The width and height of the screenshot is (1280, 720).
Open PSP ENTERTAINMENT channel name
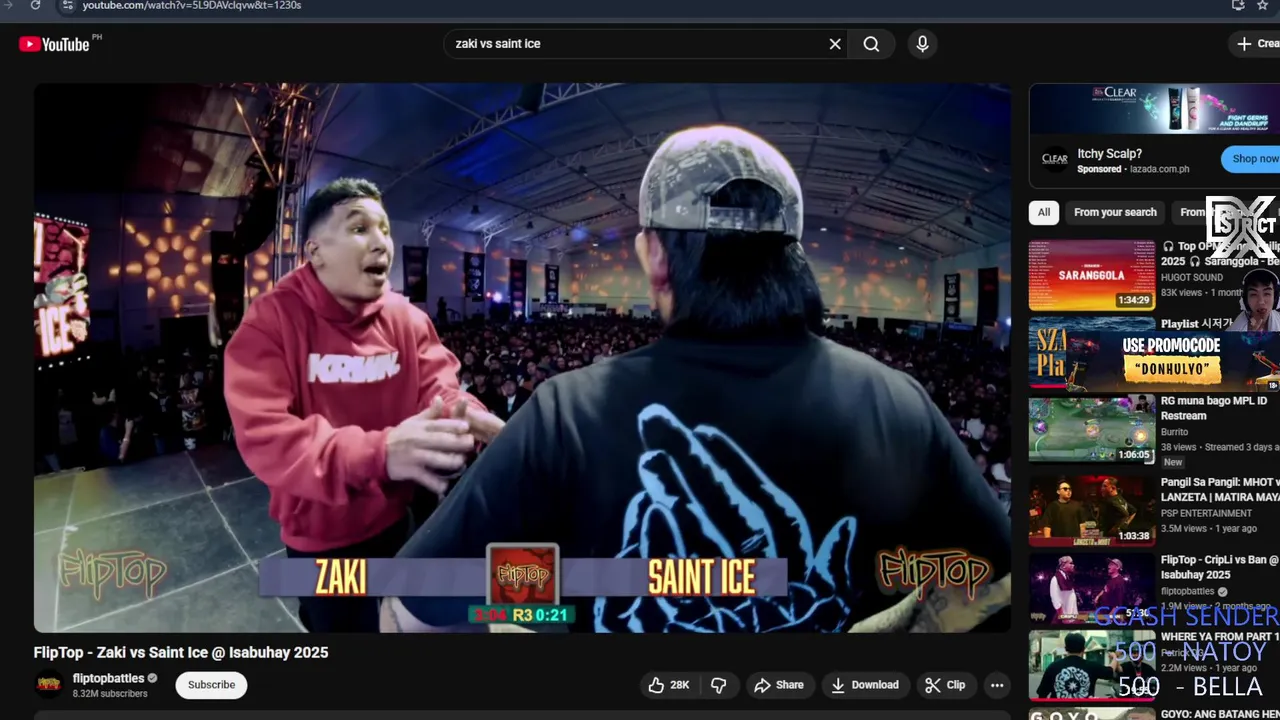tap(1208, 513)
